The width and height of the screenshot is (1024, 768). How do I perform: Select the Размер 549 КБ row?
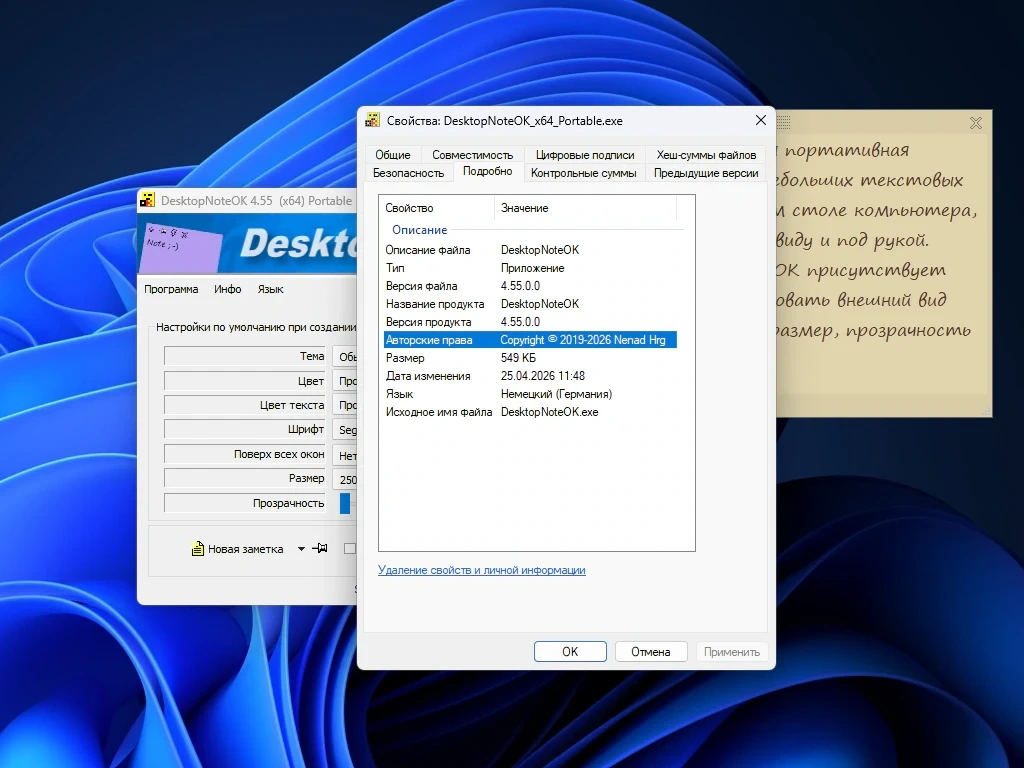click(x=530, y=358)
